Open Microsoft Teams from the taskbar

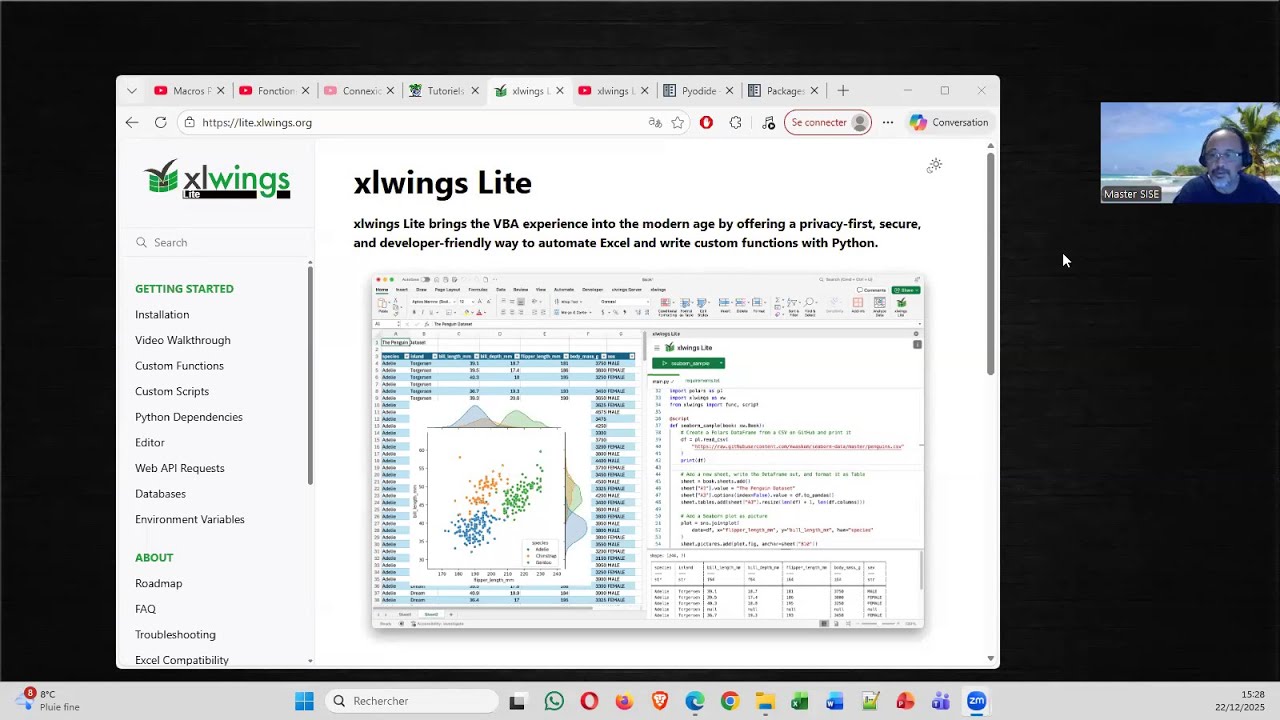(x=941, y=701)
